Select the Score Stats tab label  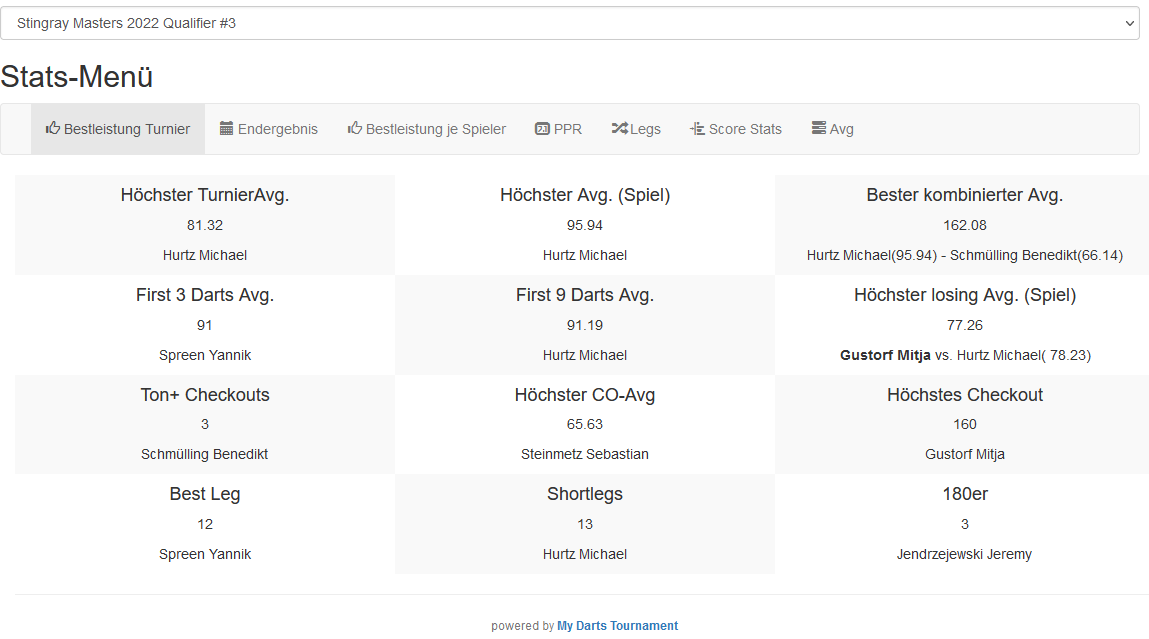(x=745, y=129)
